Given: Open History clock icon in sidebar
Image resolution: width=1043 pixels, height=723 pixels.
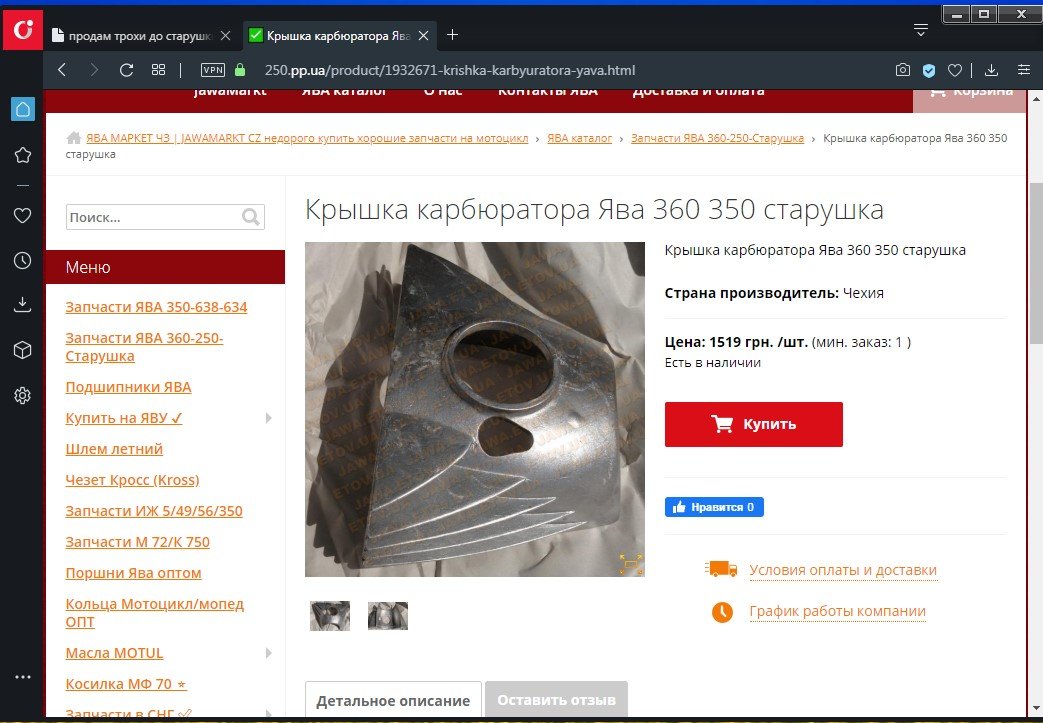Looking at the screenshot, I should point(22,260).
